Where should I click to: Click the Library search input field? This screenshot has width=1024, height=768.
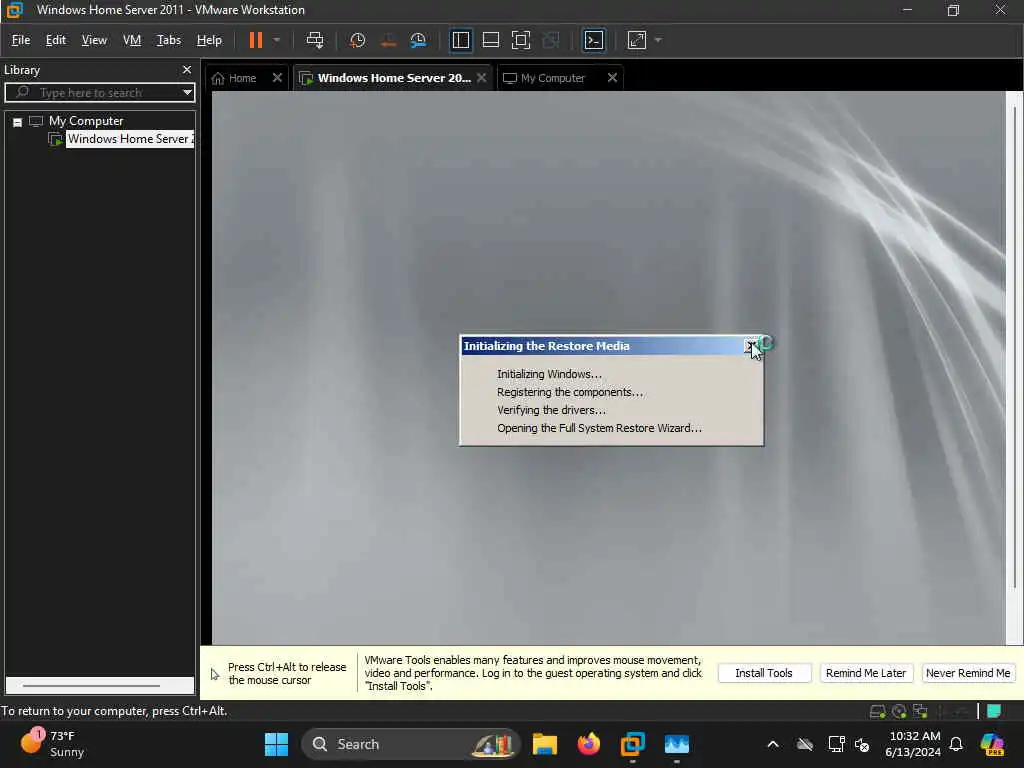pyautogui.click(x=98, y=93)
